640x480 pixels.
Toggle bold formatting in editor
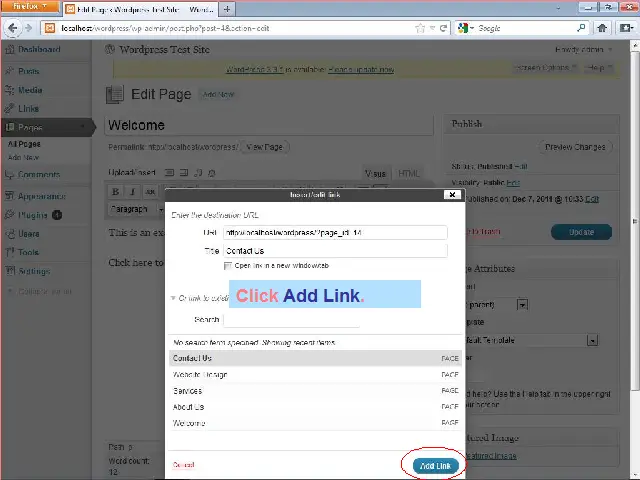[116, 191]
